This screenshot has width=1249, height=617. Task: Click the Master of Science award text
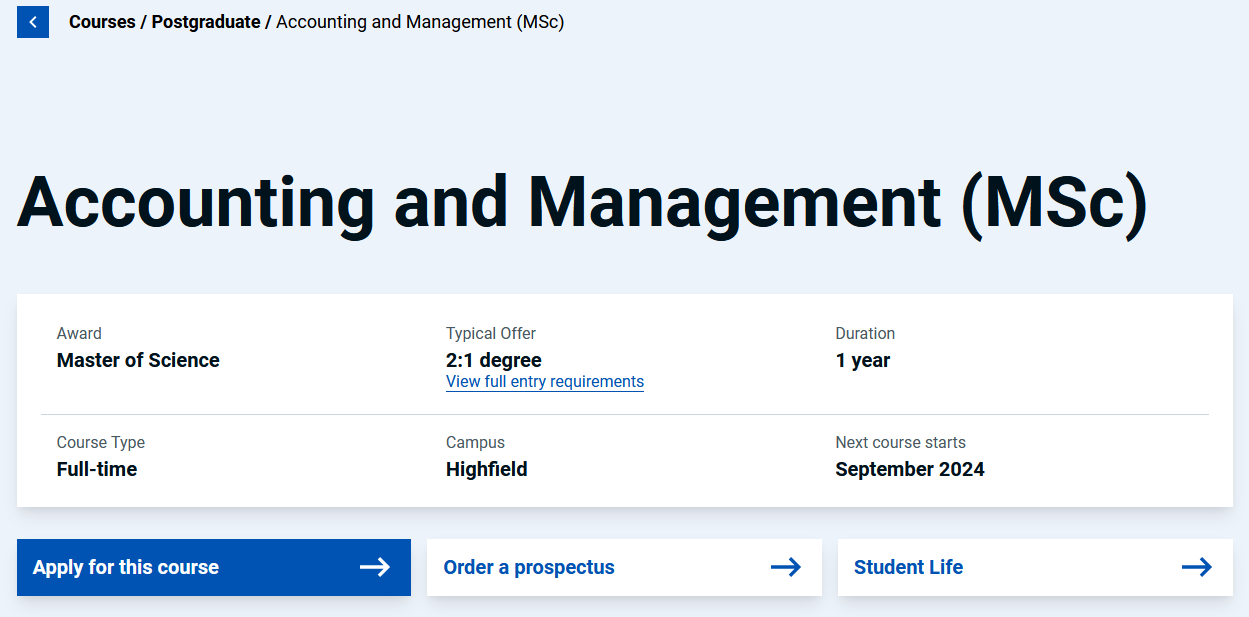(x=138, y=361)
